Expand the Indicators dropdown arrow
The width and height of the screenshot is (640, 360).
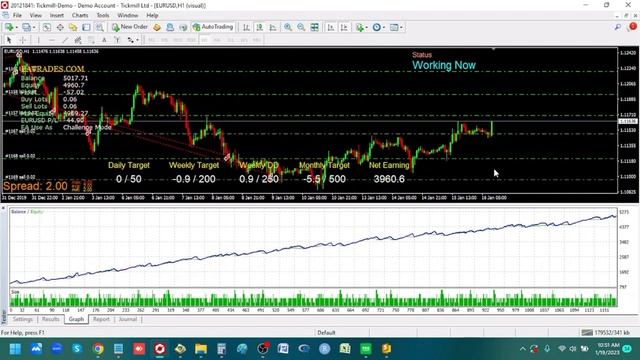(x=367, y=27)
